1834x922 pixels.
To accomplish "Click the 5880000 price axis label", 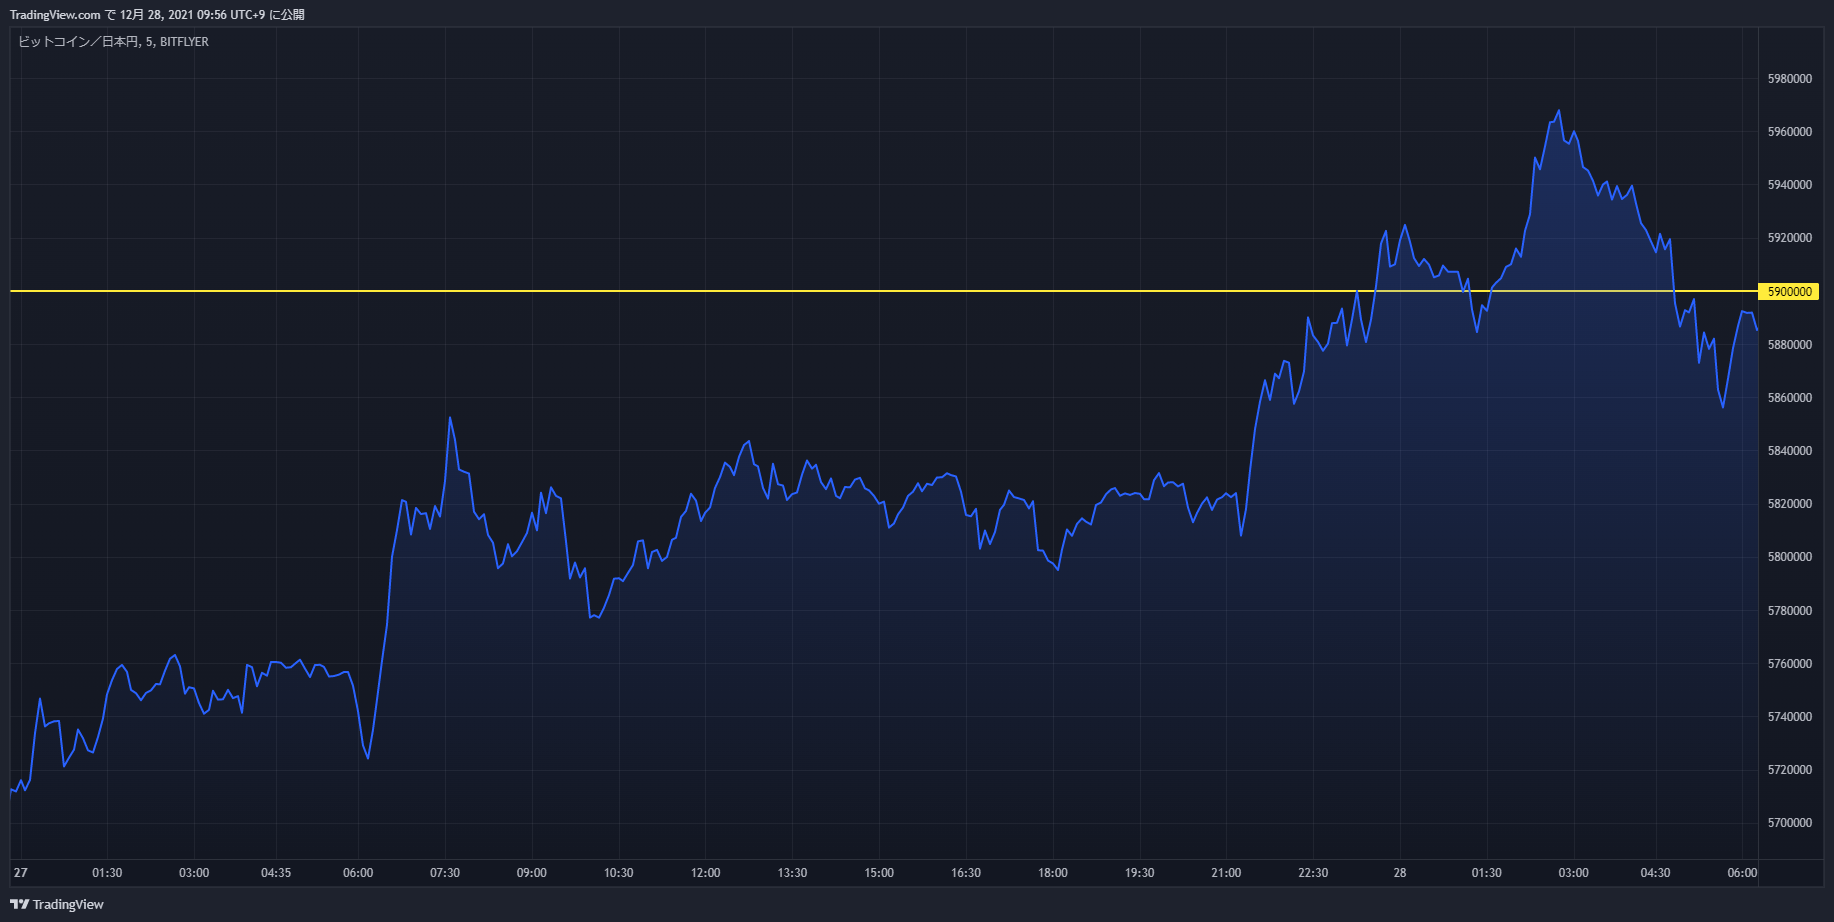I will [x=1790, y=345].
